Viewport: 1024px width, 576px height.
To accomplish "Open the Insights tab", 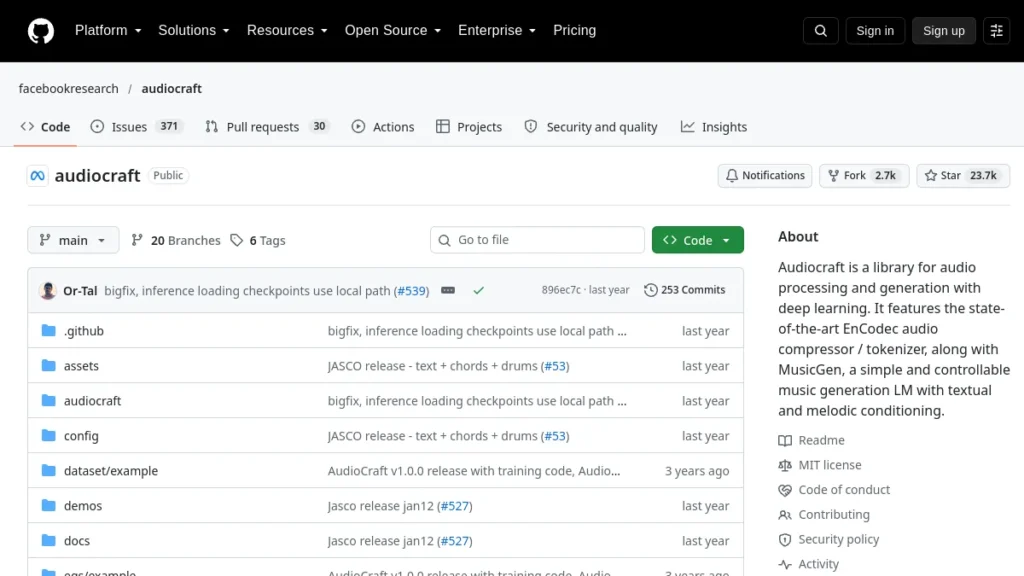I will click(x=714, y=127).
